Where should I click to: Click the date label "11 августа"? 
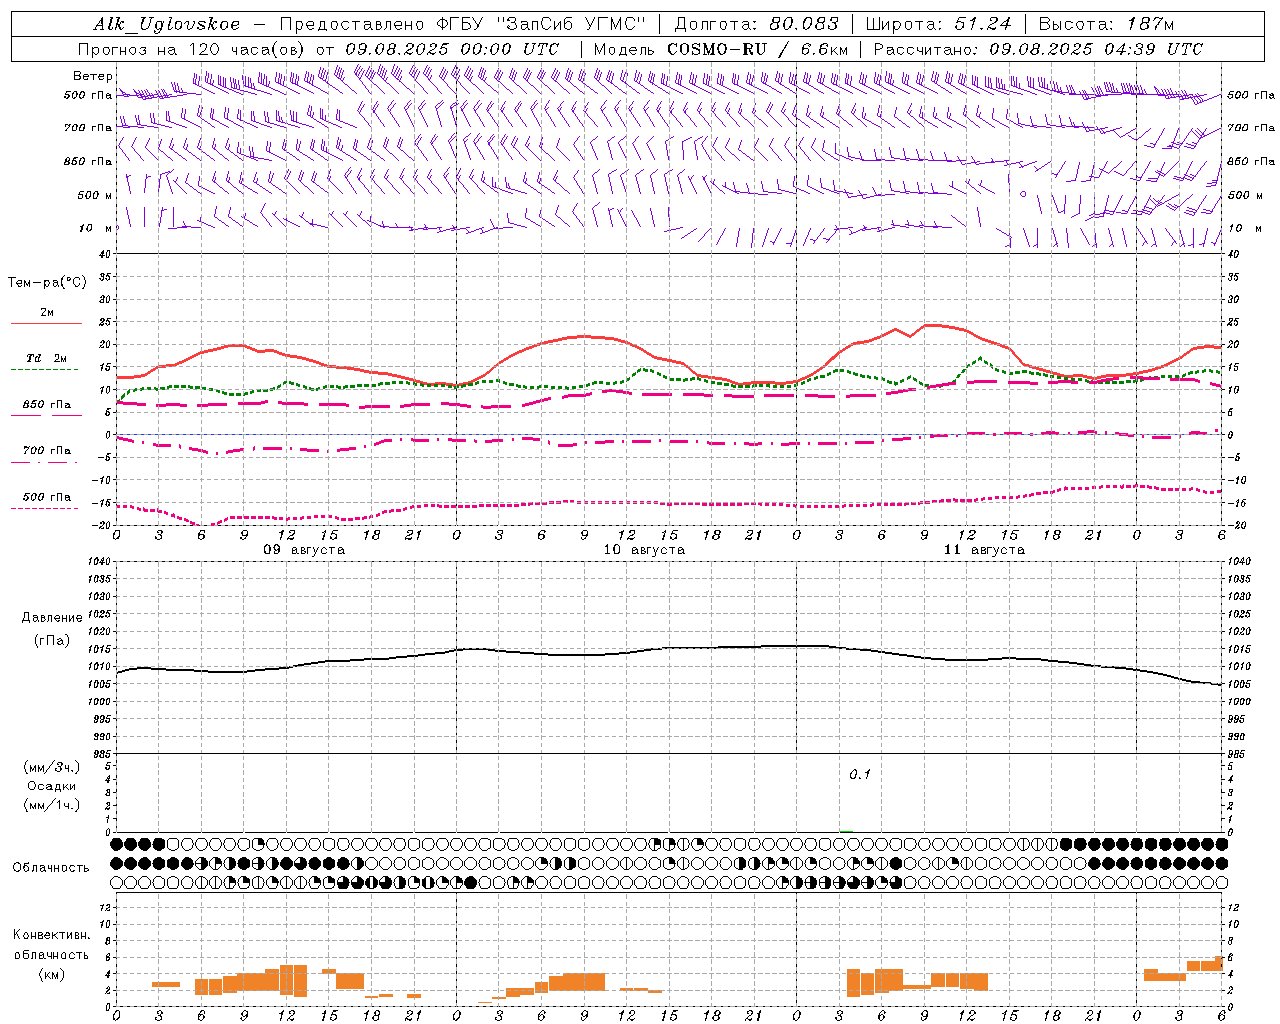point(984,550)
